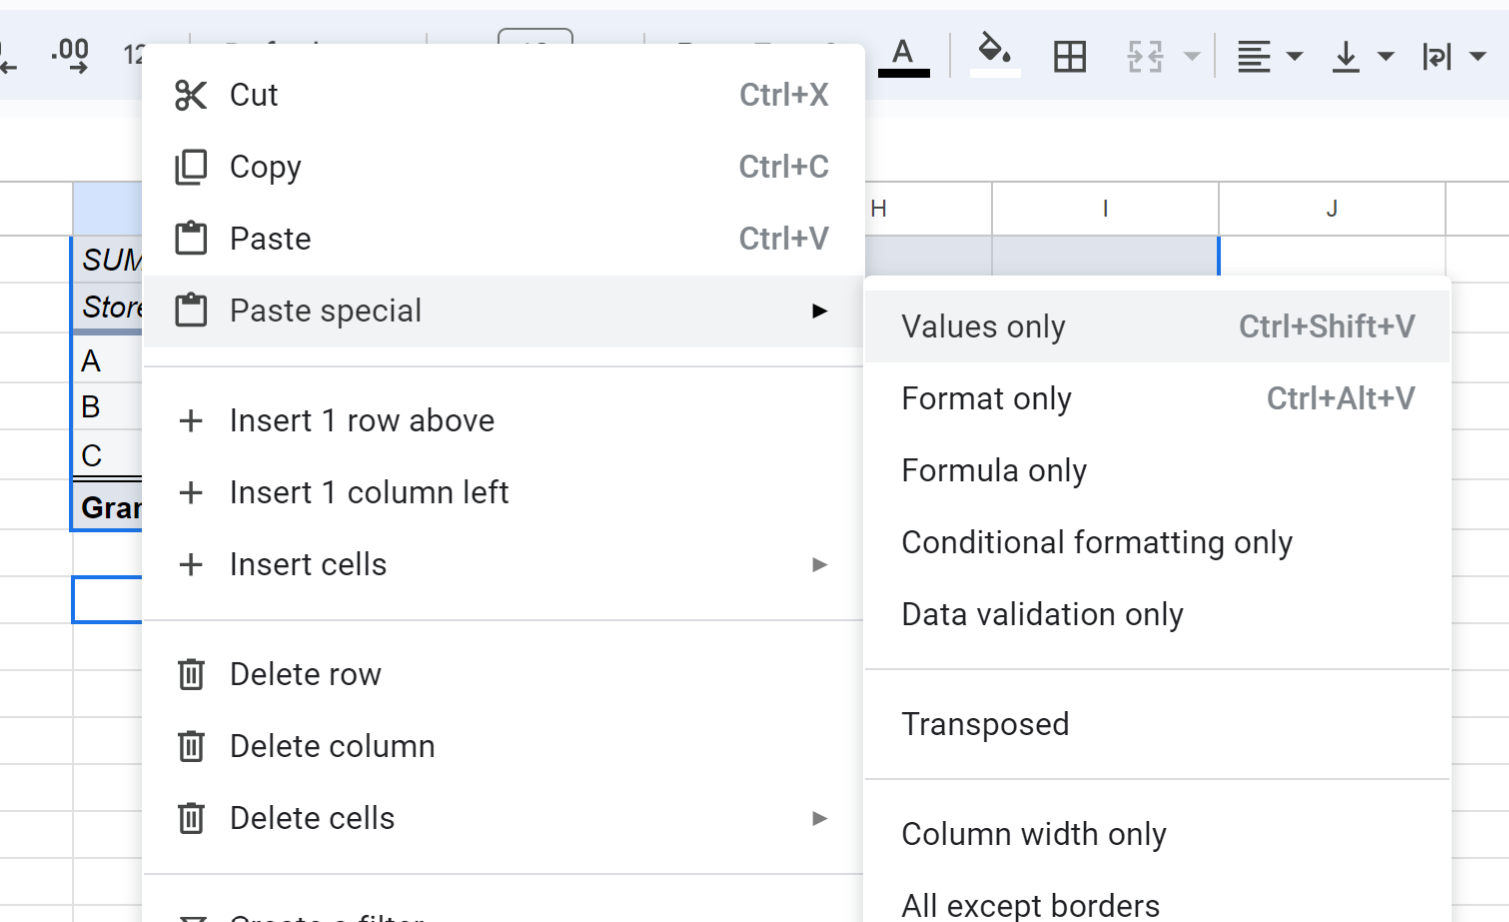Screen dimensions: 1509x922
Task: Click Delete column in the menu
Action: point(332,746)
